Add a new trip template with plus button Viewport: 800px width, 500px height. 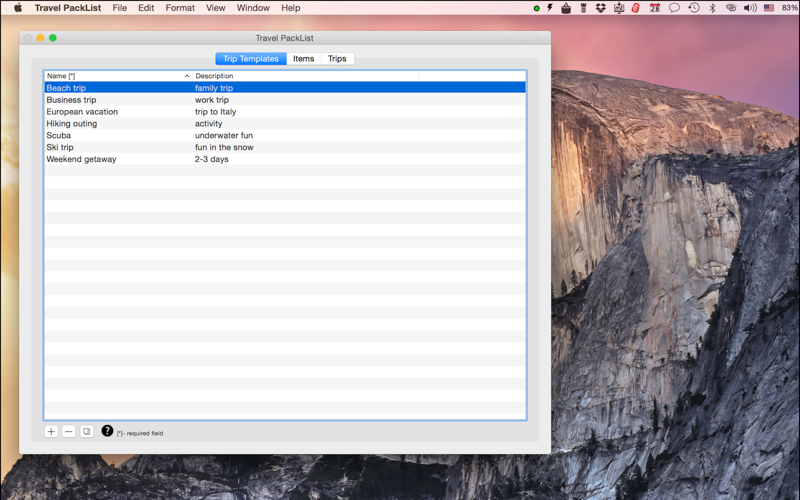point(51,432)
